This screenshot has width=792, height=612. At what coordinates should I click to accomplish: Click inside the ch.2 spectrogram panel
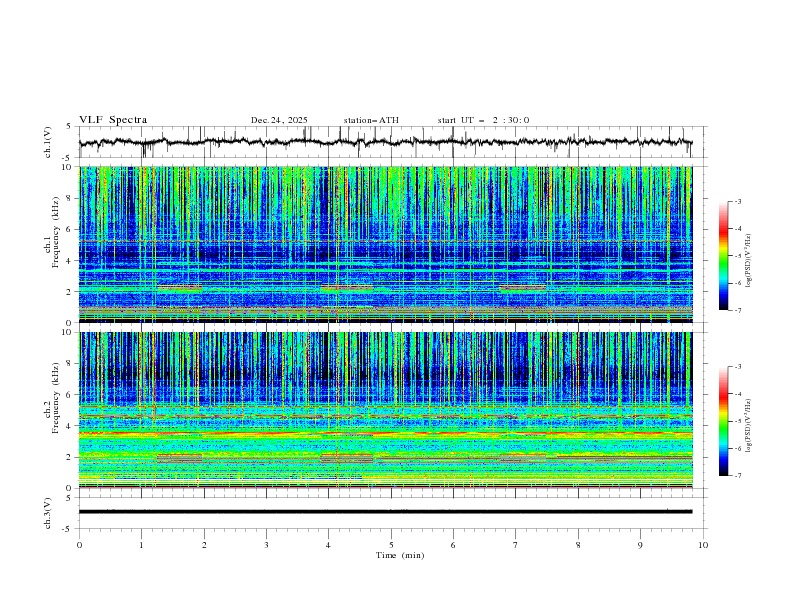click(x=385, y=410)
